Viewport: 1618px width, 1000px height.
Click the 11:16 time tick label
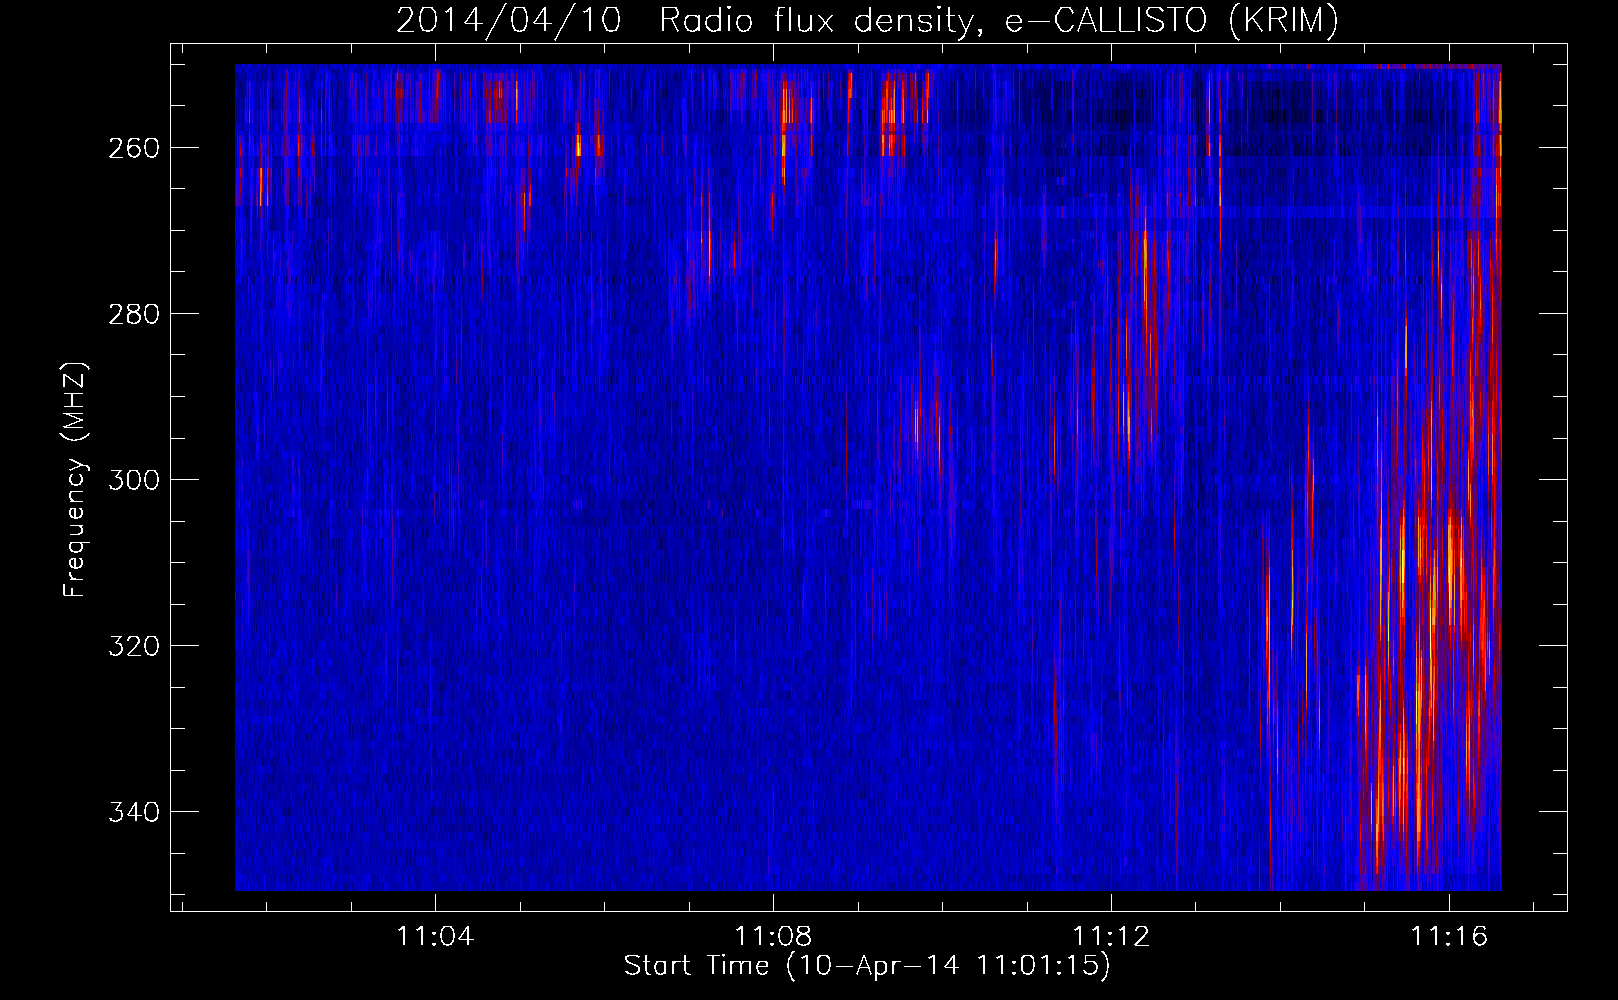1450,937
